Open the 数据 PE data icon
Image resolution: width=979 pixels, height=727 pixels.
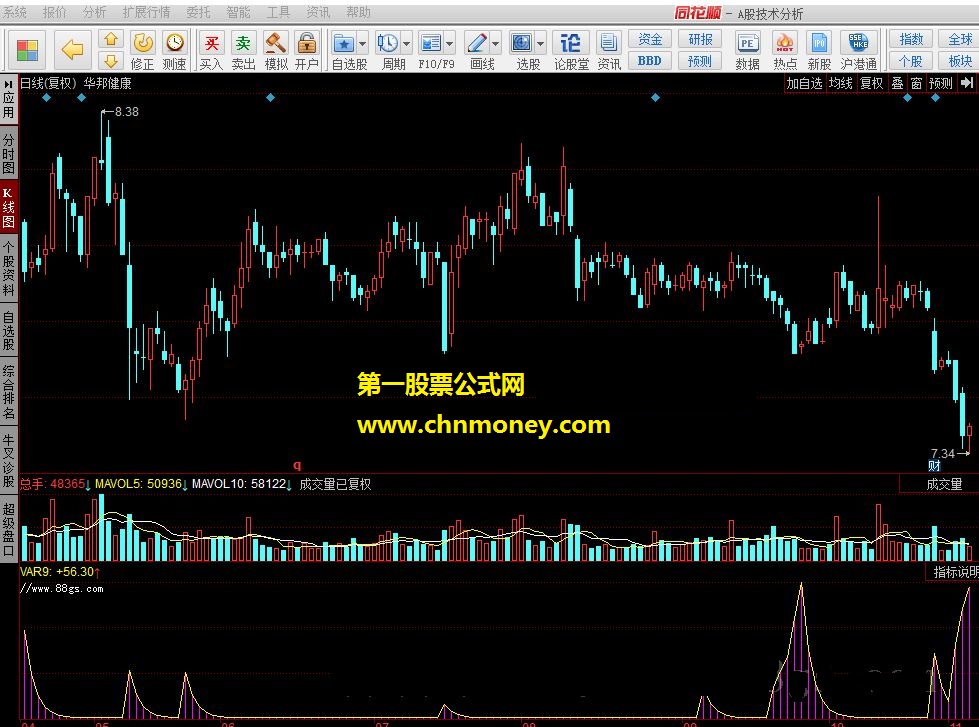coord(747,51)
